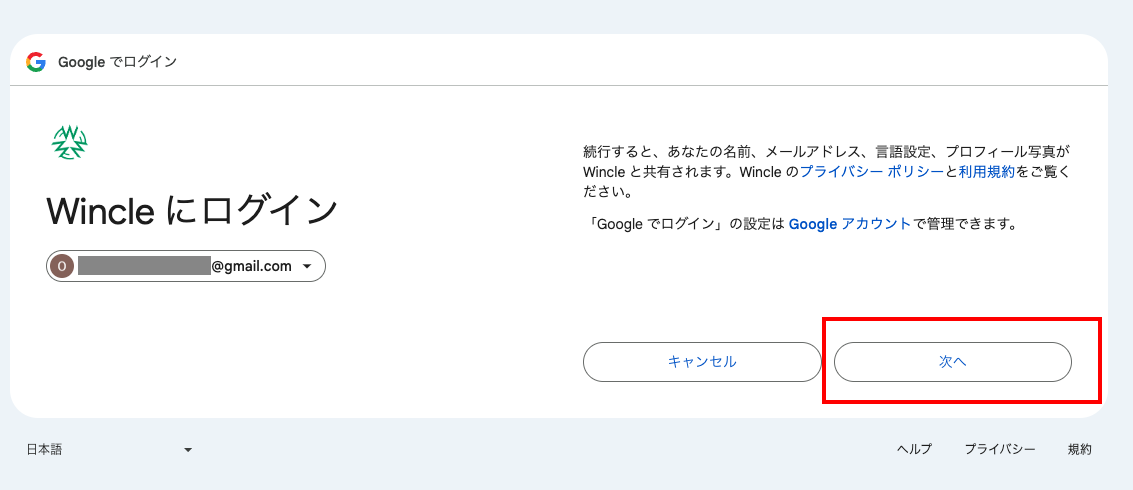This screenshot has height=490, width=1133.
Task: Open the footer プライバシー link
Action: click(1000, 450)
